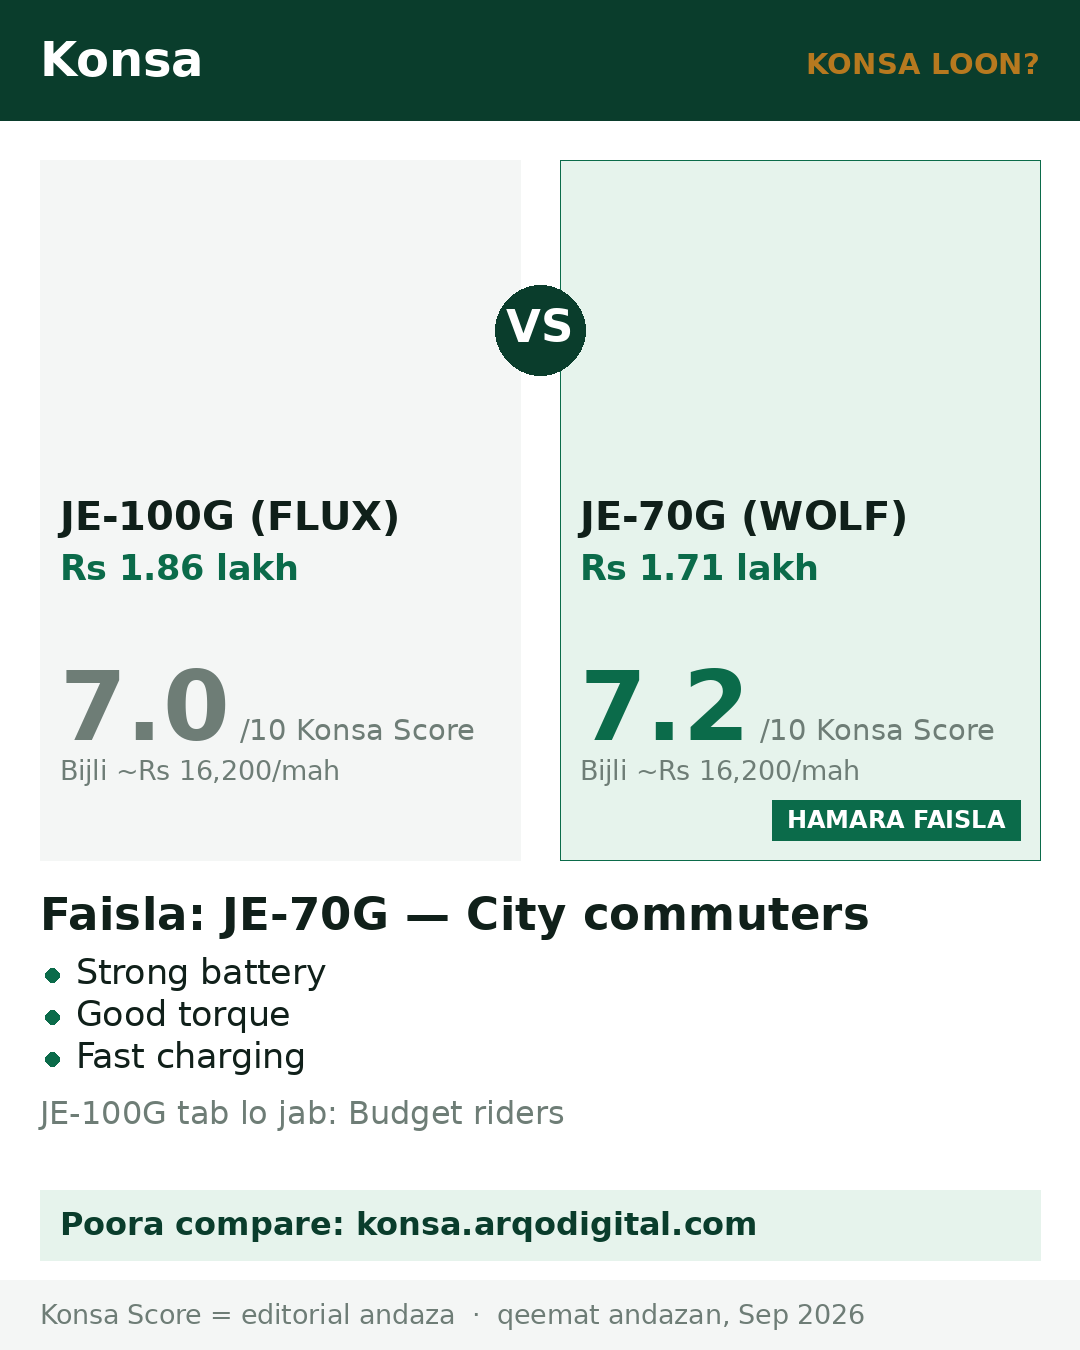Select the JE-100G (FLUX) model name
Screen dimensions: 1080x1350
(230, 516)
